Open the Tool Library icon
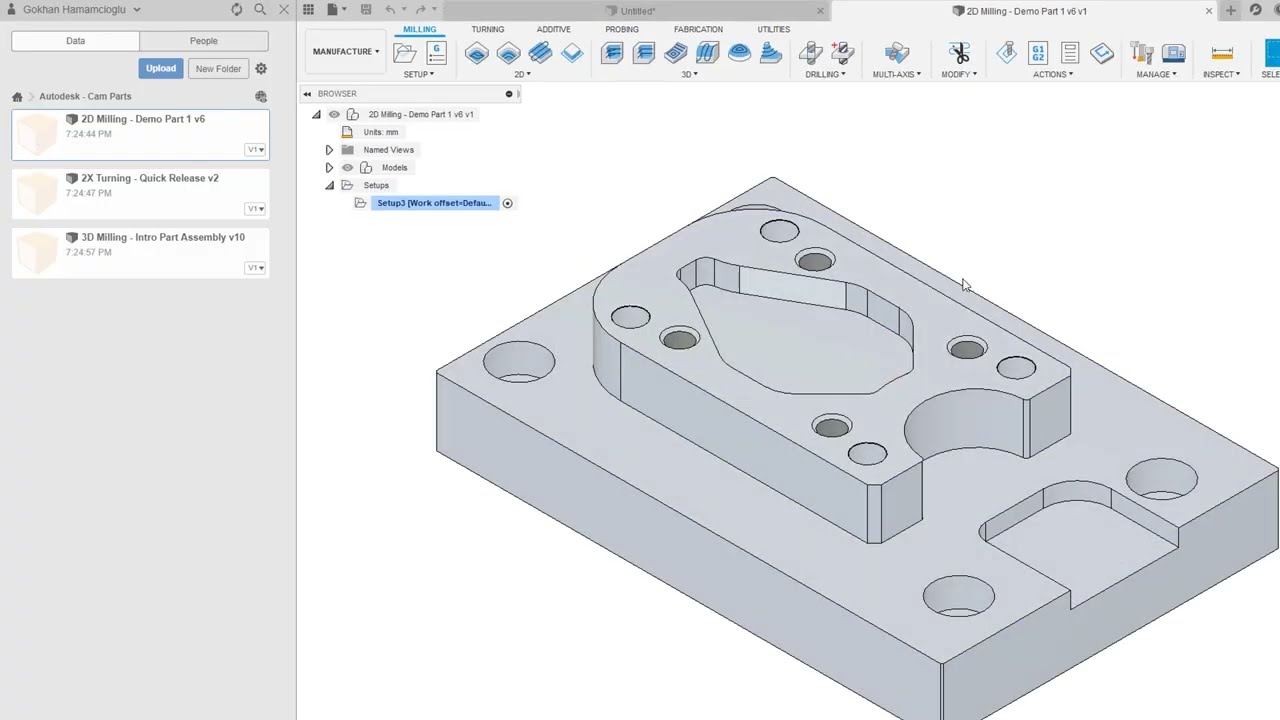The width and height of the screenshot is (1280, 720). pos(1142,53)
